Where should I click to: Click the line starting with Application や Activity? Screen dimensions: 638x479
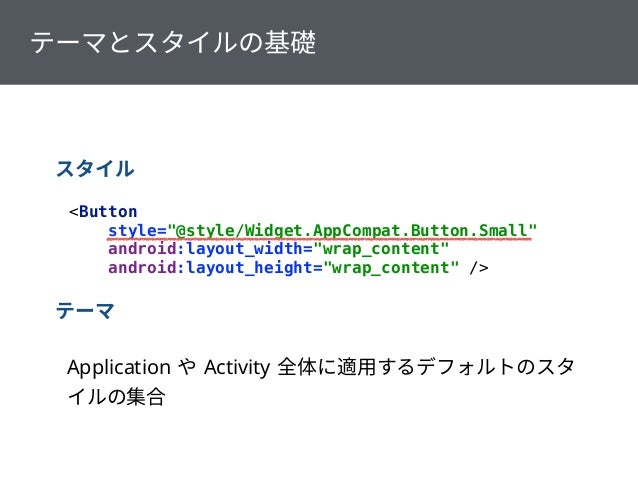(321, 367)
